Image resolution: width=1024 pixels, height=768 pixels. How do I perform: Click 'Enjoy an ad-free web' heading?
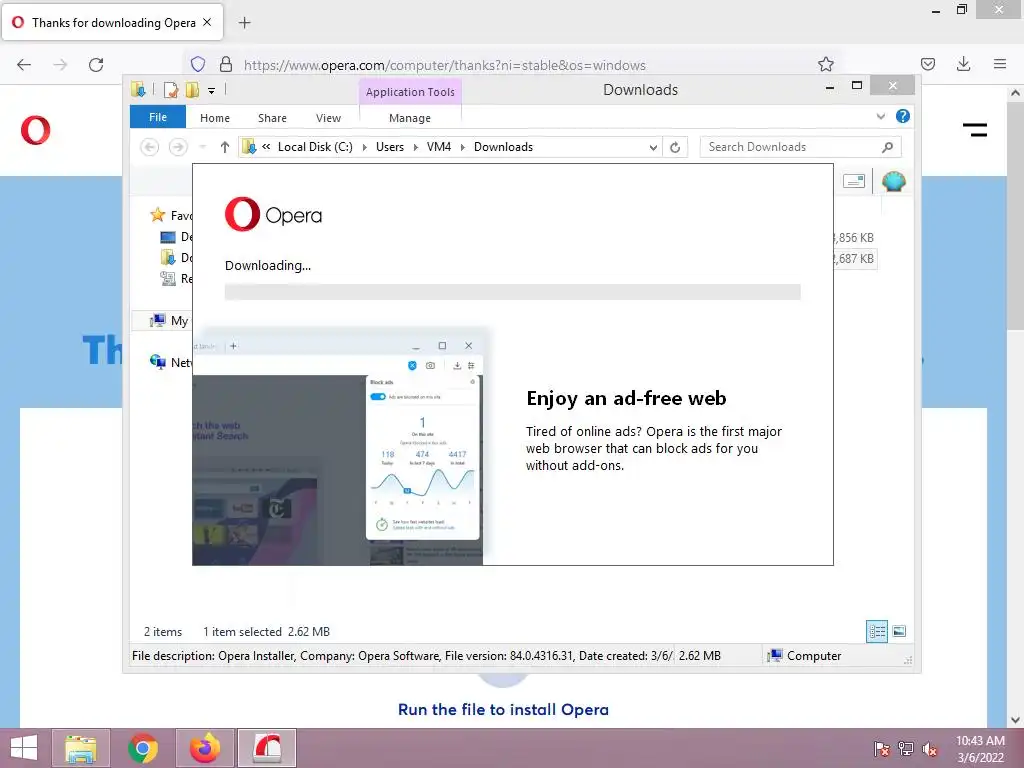[626, 398]
